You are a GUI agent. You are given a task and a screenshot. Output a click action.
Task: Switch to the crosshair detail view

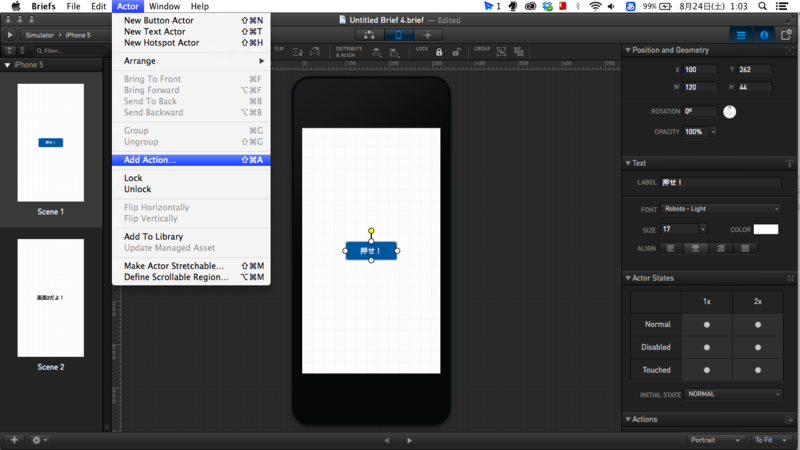pos(428,35)
